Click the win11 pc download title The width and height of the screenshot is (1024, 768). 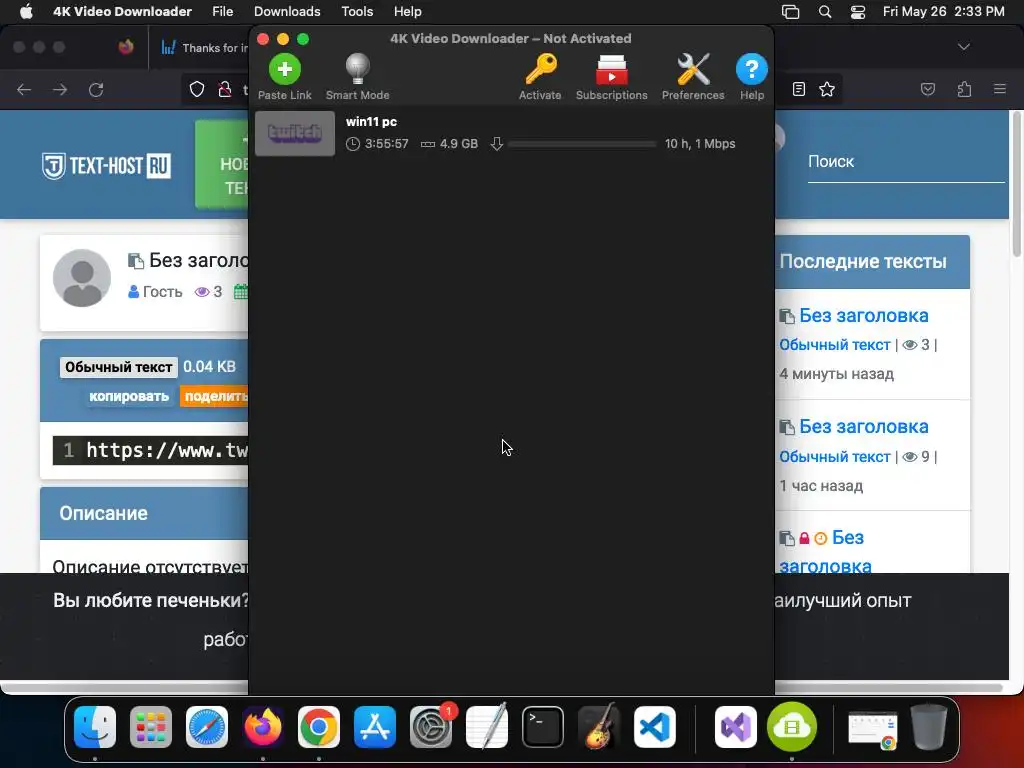click(371, 121)
